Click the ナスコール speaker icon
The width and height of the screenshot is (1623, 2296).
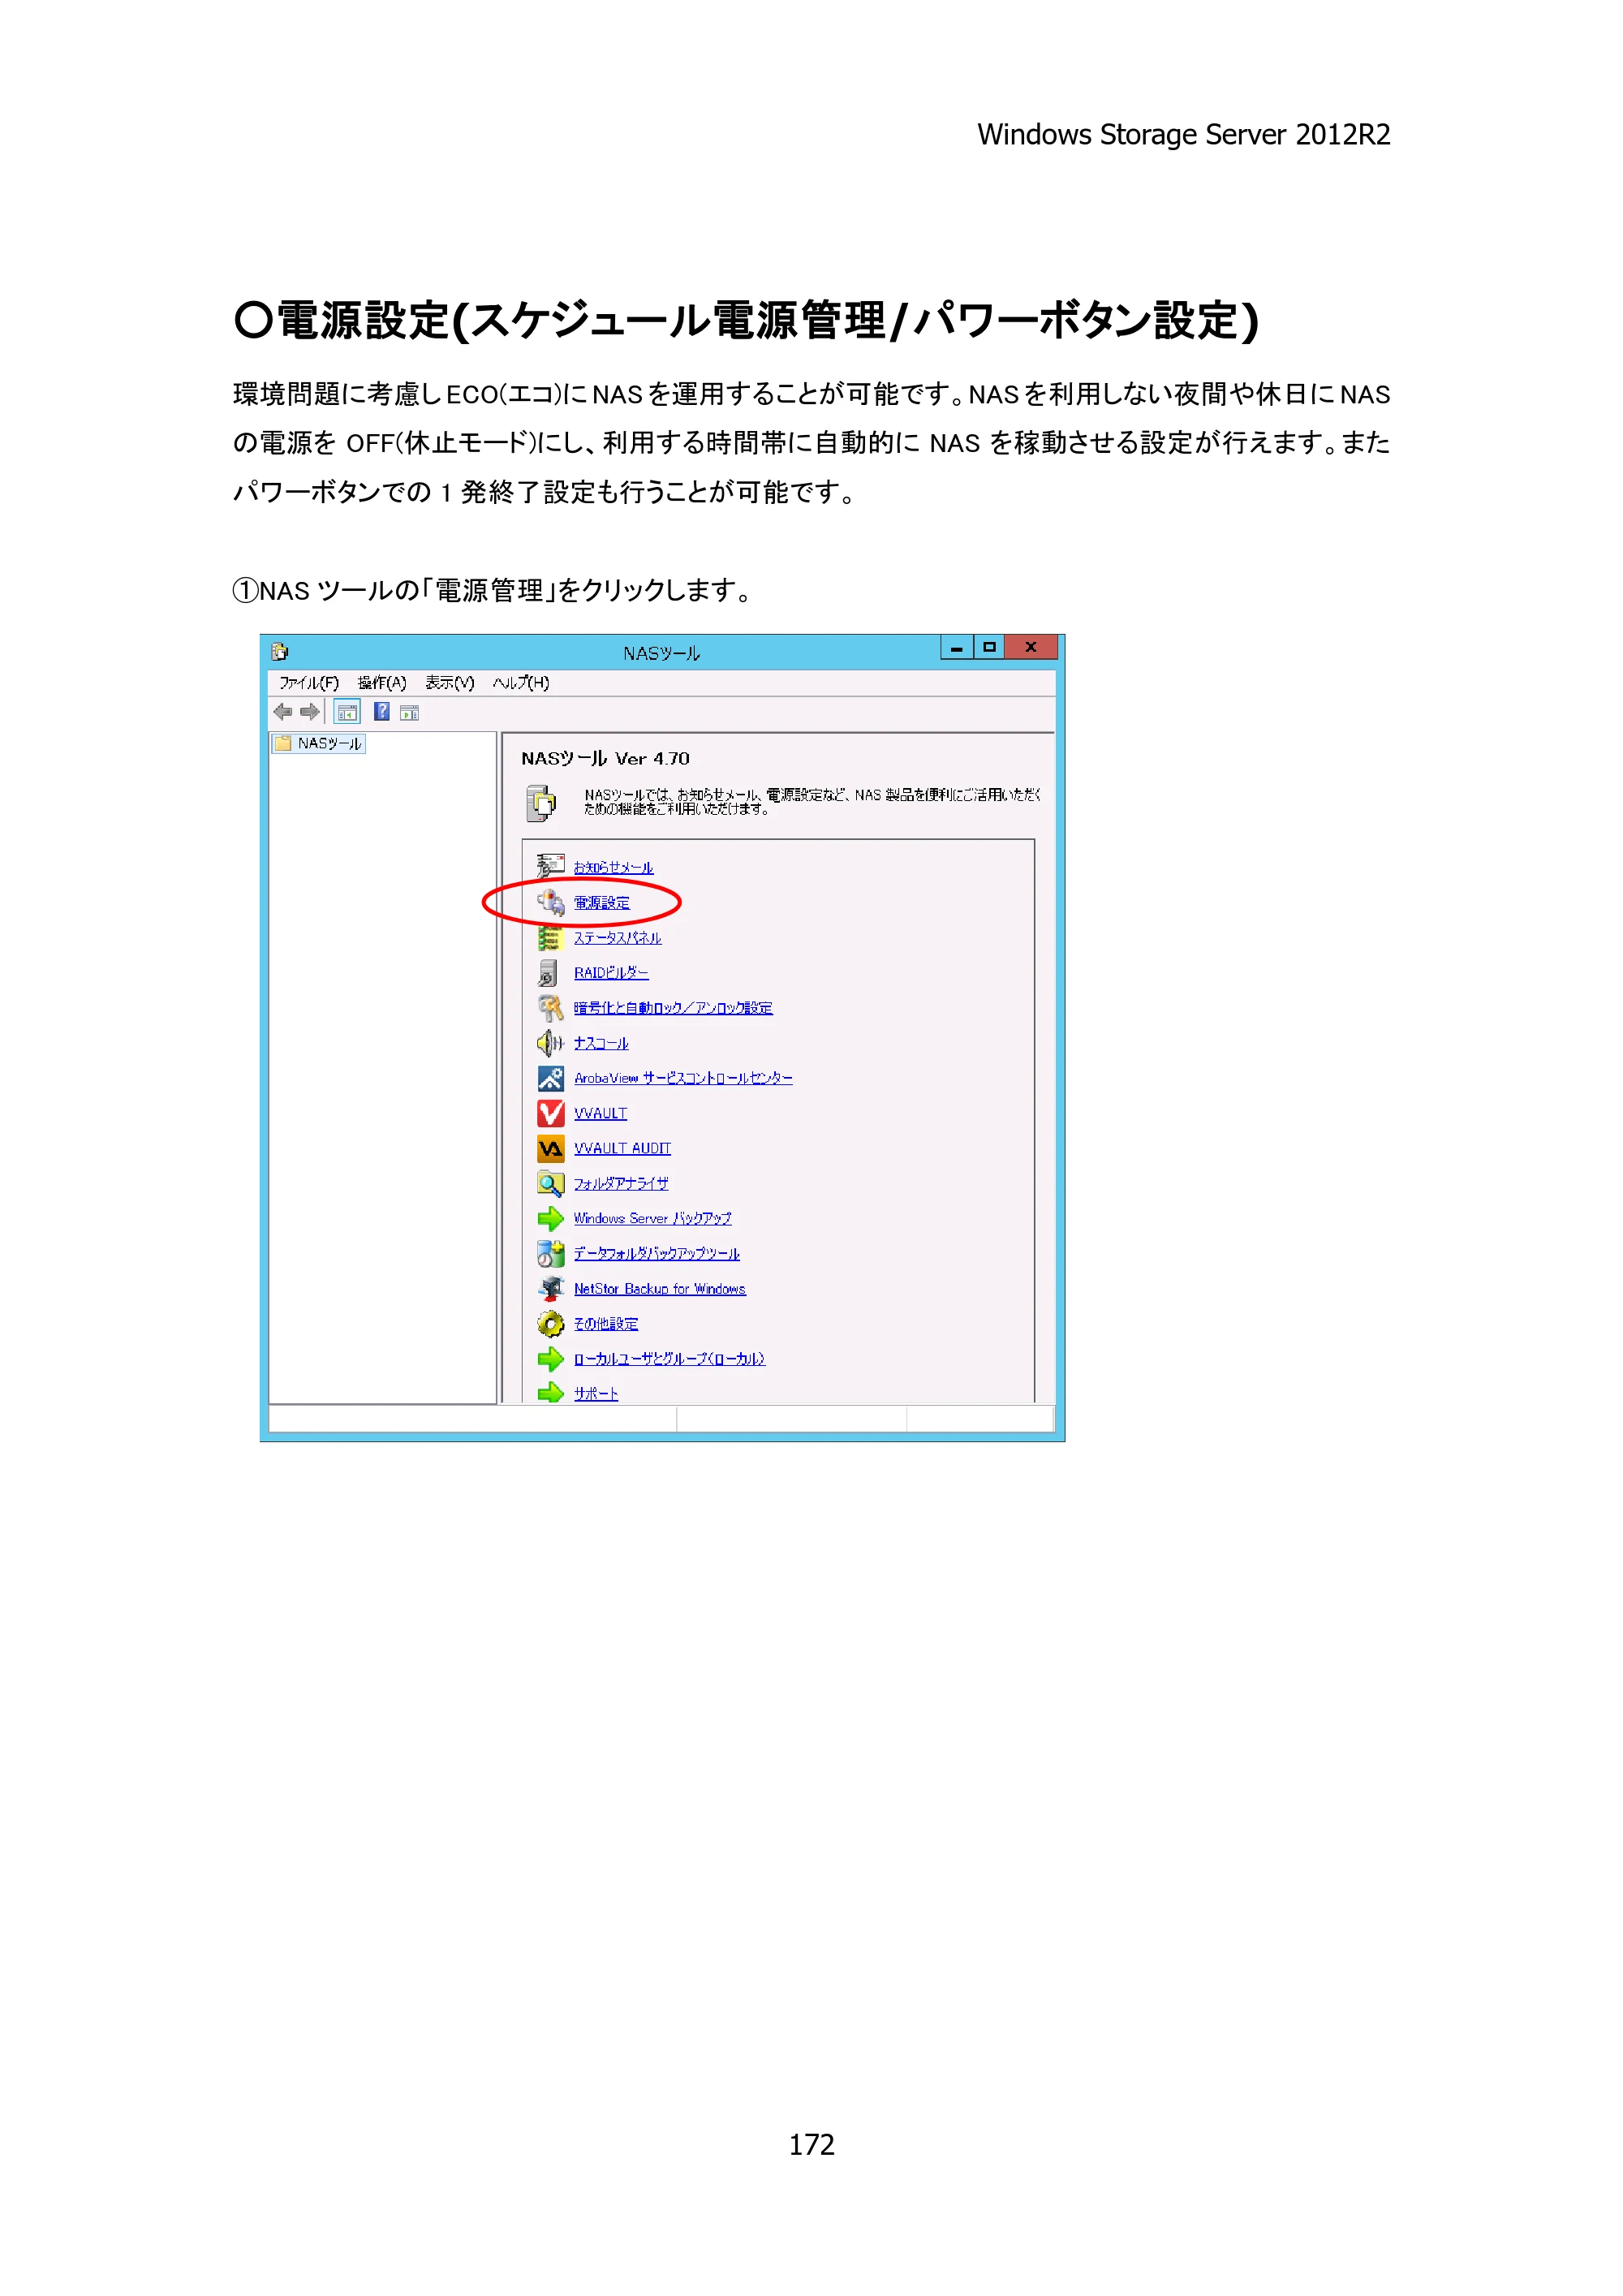click(x=550, y=1043)
